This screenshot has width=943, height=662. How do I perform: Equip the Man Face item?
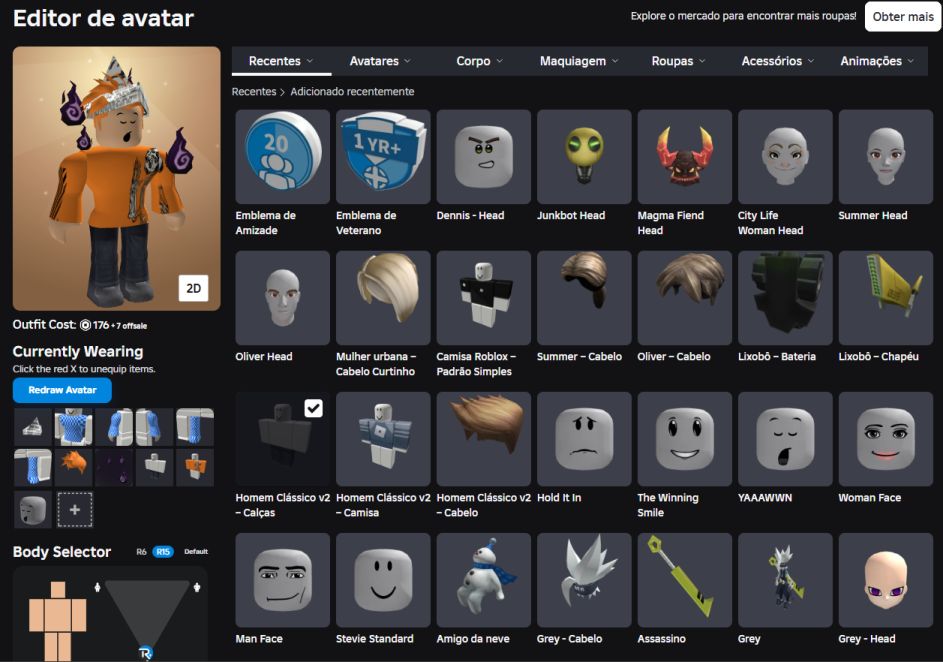(282, 580)
